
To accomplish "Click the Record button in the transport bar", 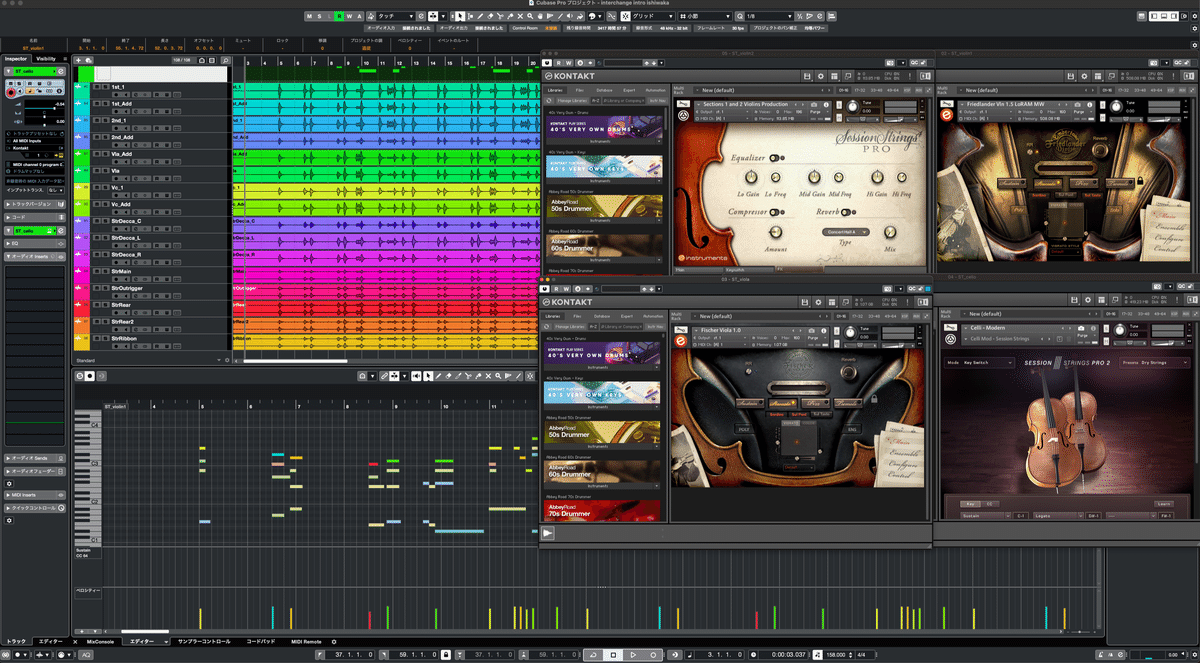I will tap(653, 654).
